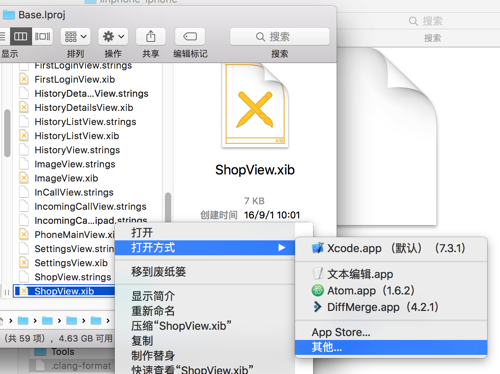500x374 pixels.
Task: Choose App Store... in submenu
Action: tap(391, 332)
